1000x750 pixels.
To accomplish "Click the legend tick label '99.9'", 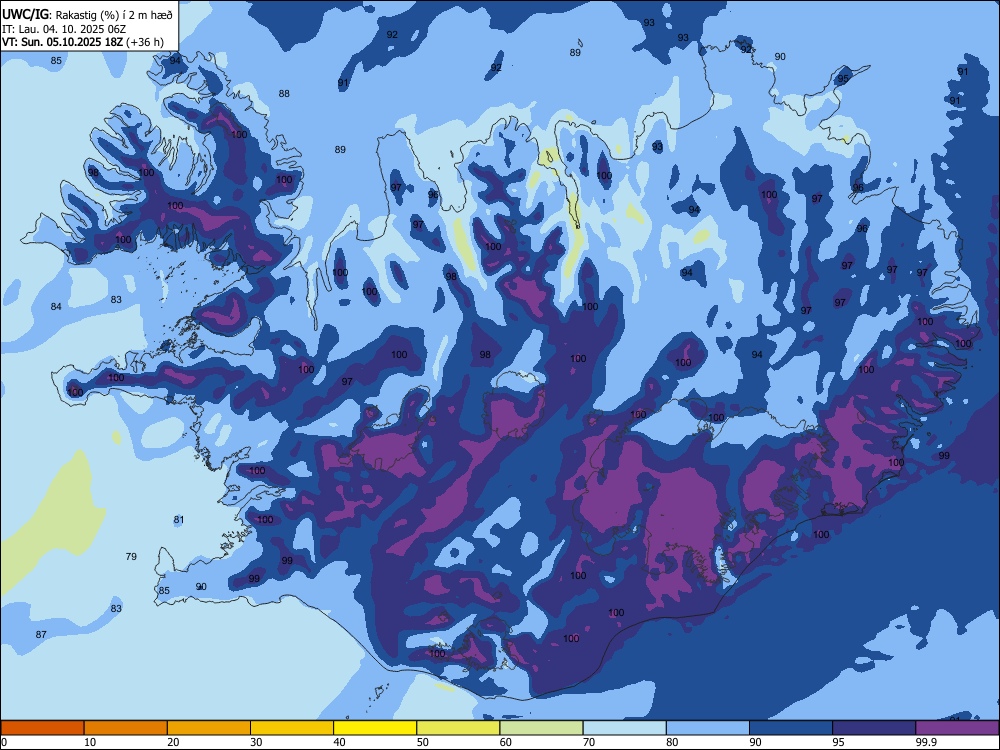I will [926, 742].
